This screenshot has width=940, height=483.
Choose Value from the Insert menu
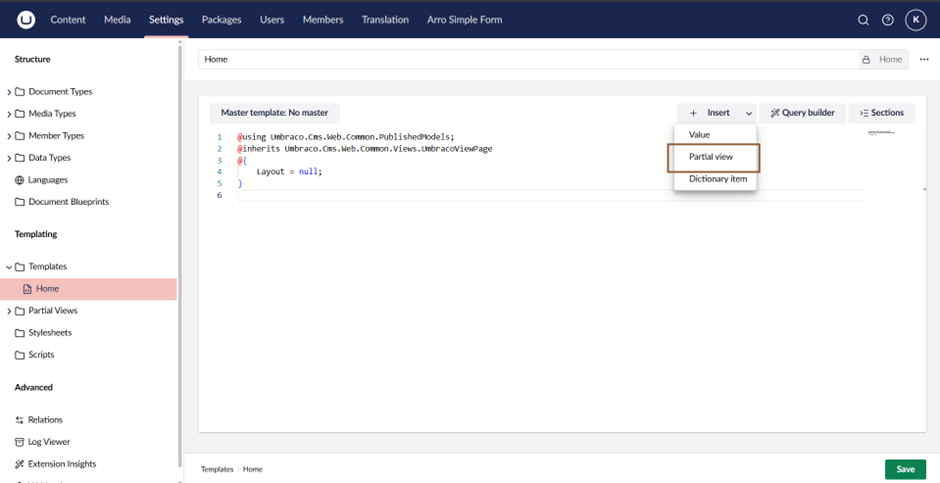tap(715, 135)
